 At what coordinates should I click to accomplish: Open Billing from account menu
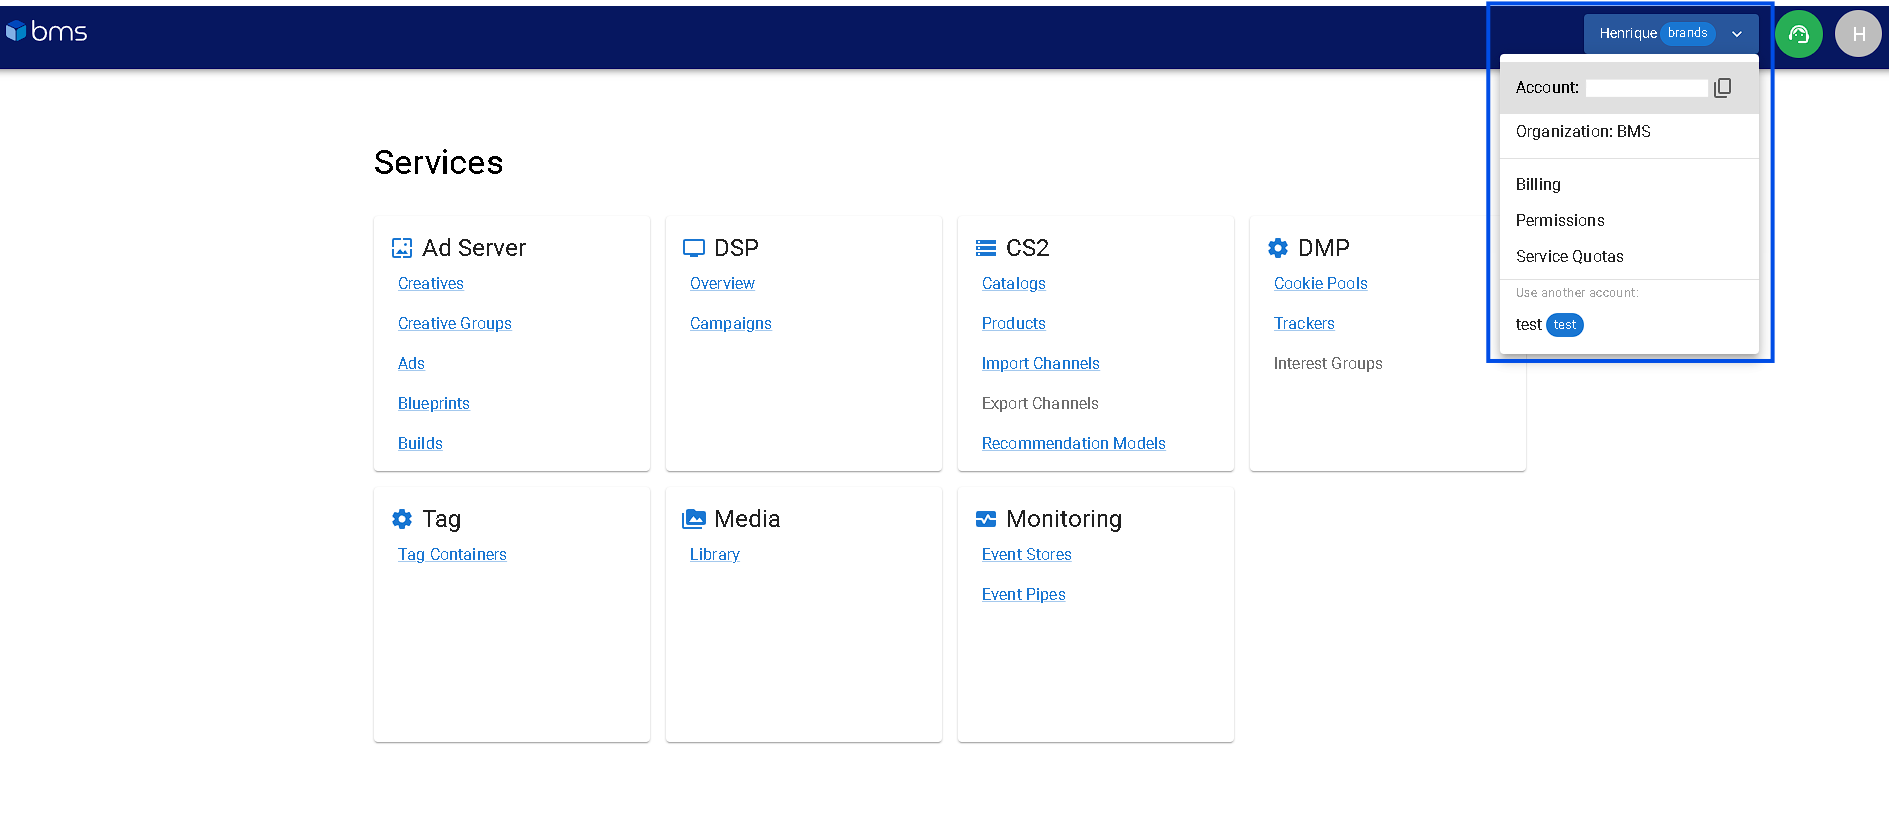click(1538, 184)
